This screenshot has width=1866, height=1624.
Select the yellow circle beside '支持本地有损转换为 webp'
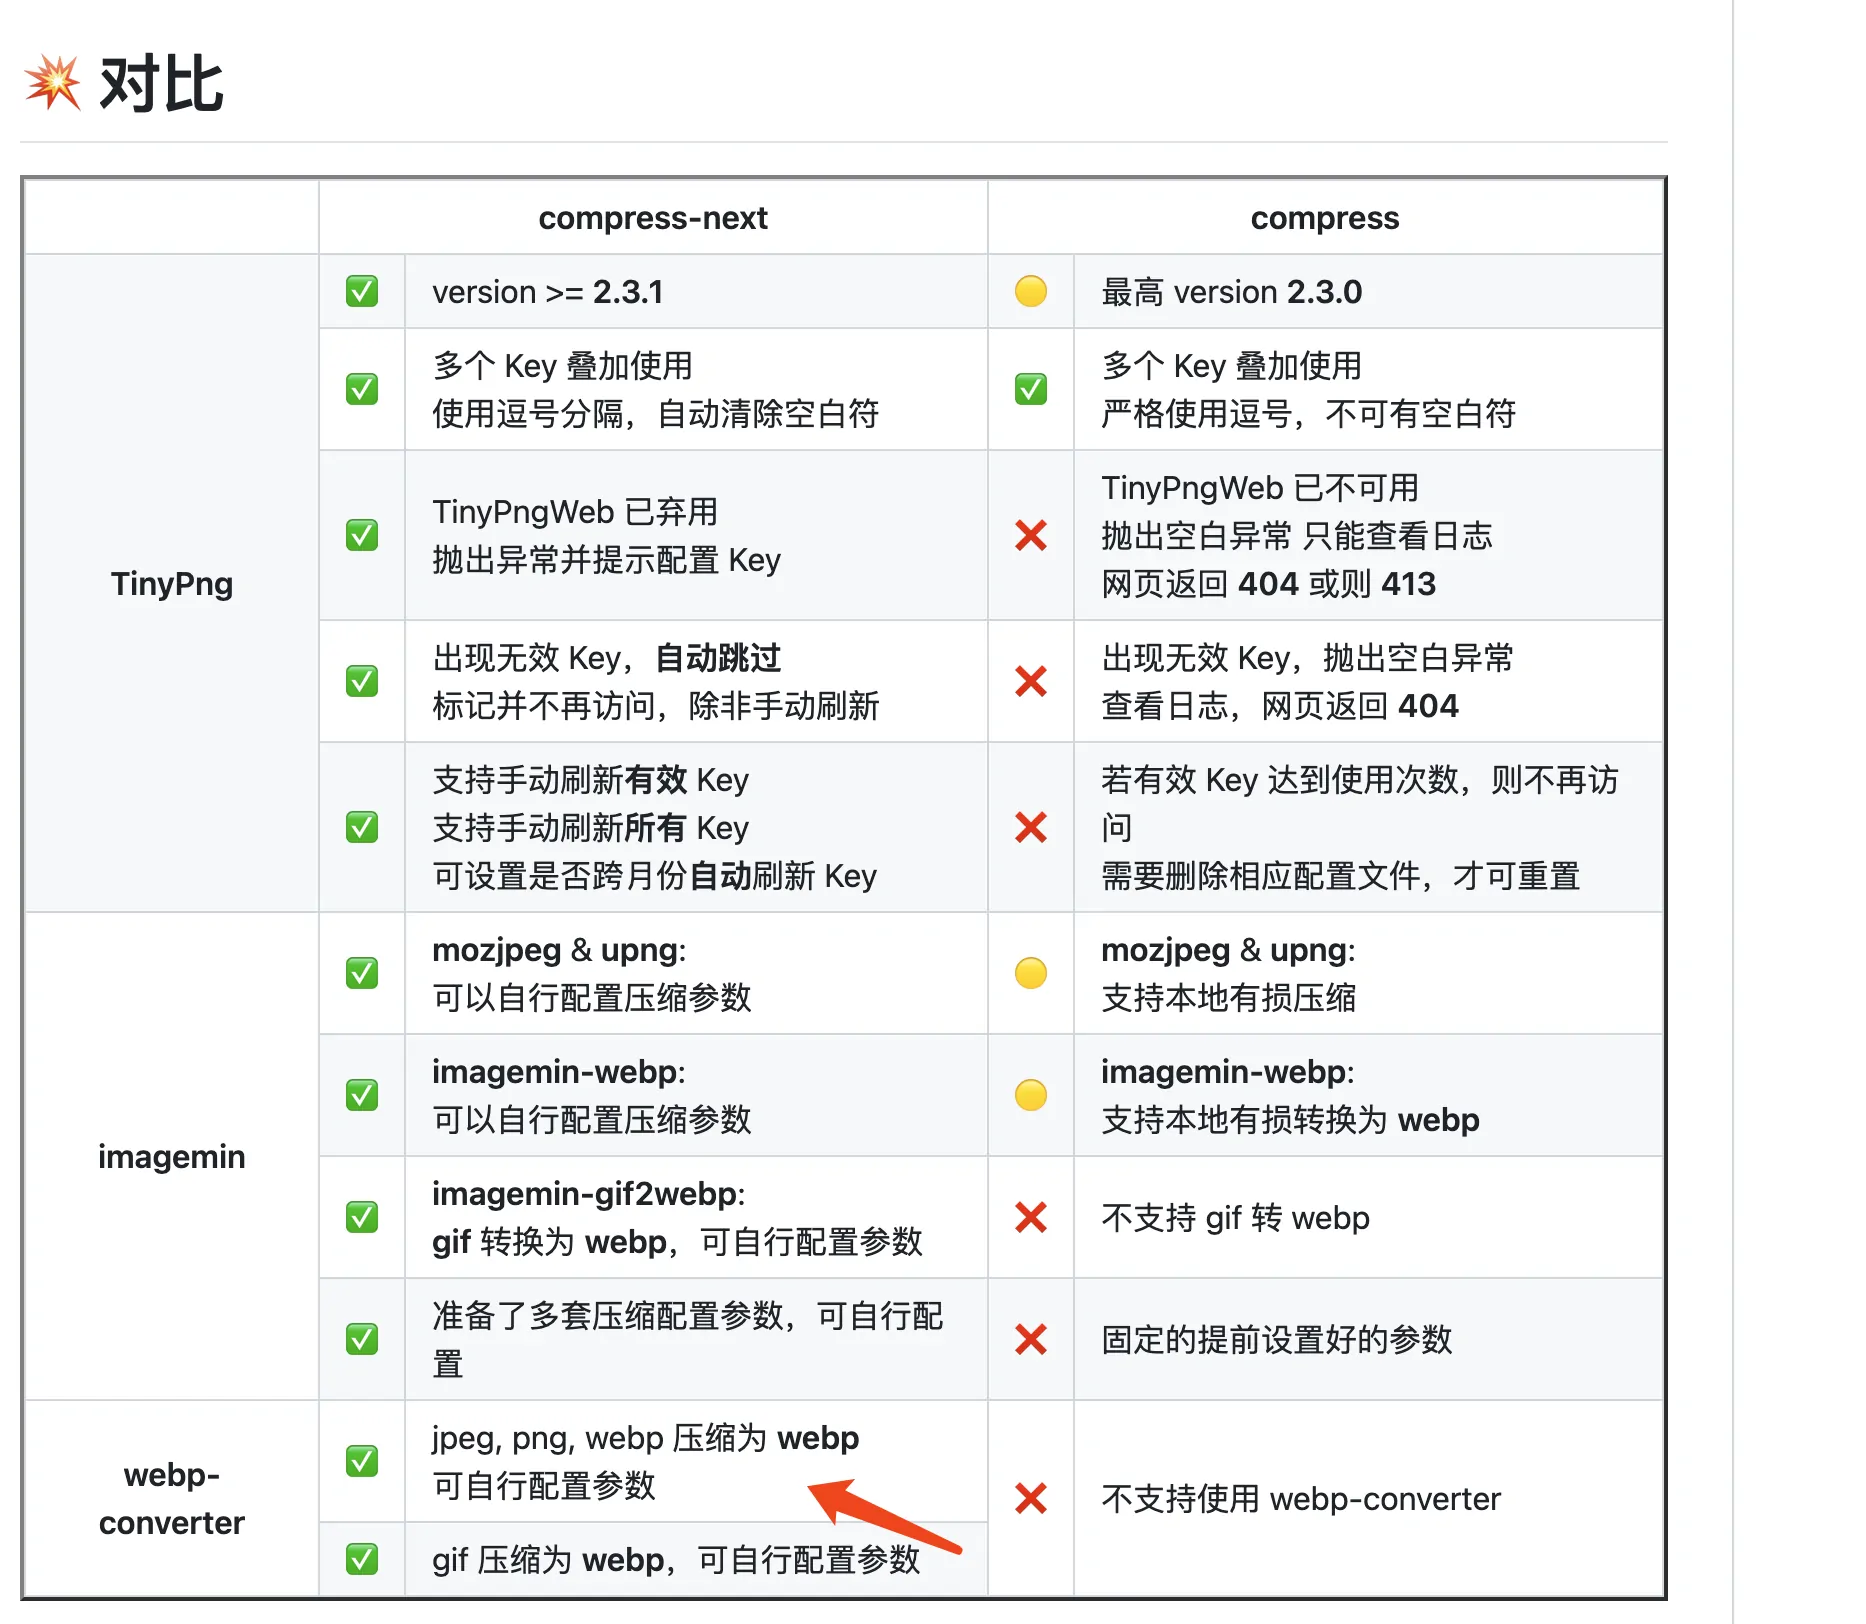(x=1031, y=1095)
